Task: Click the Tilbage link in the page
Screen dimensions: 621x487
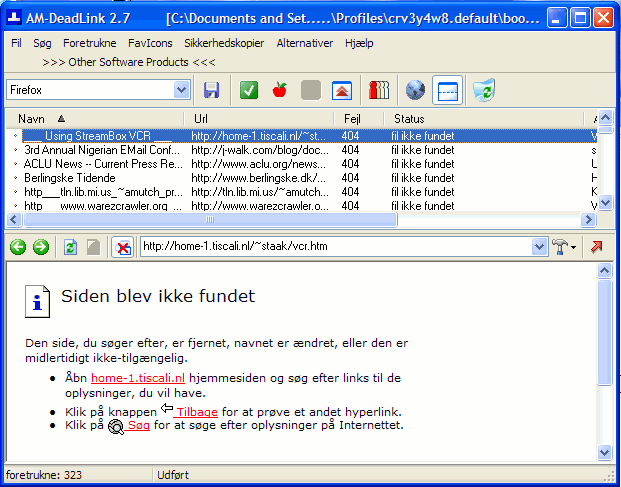Action: point(196,412)
